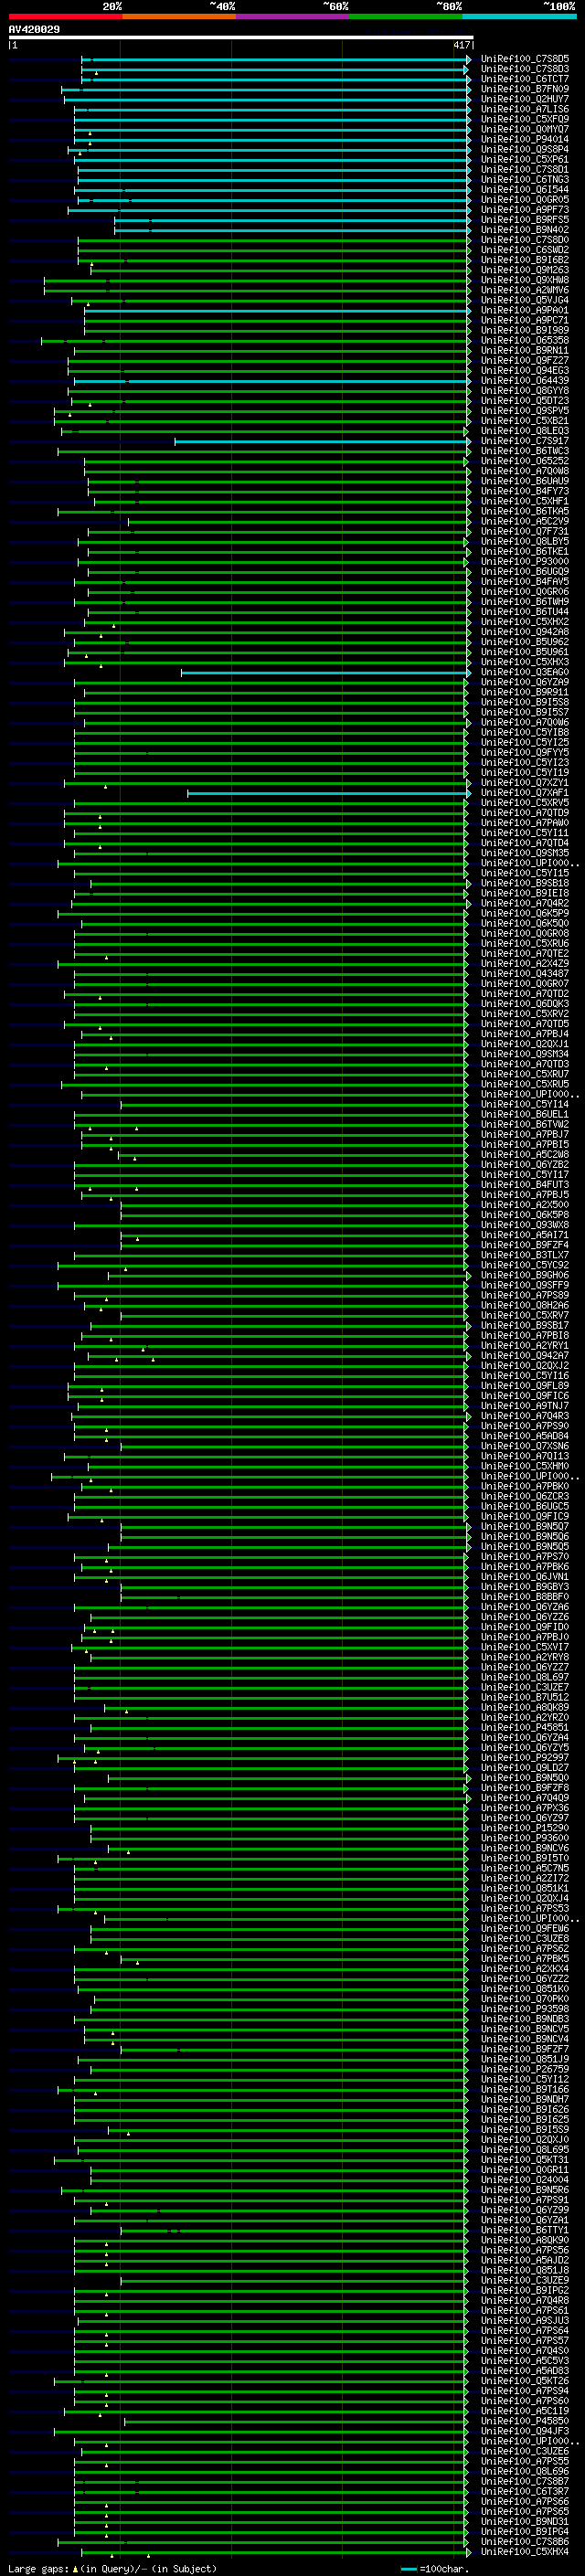
Task: Select the UniRef100_Q7XAF1 label
Action: pos(525,792)
